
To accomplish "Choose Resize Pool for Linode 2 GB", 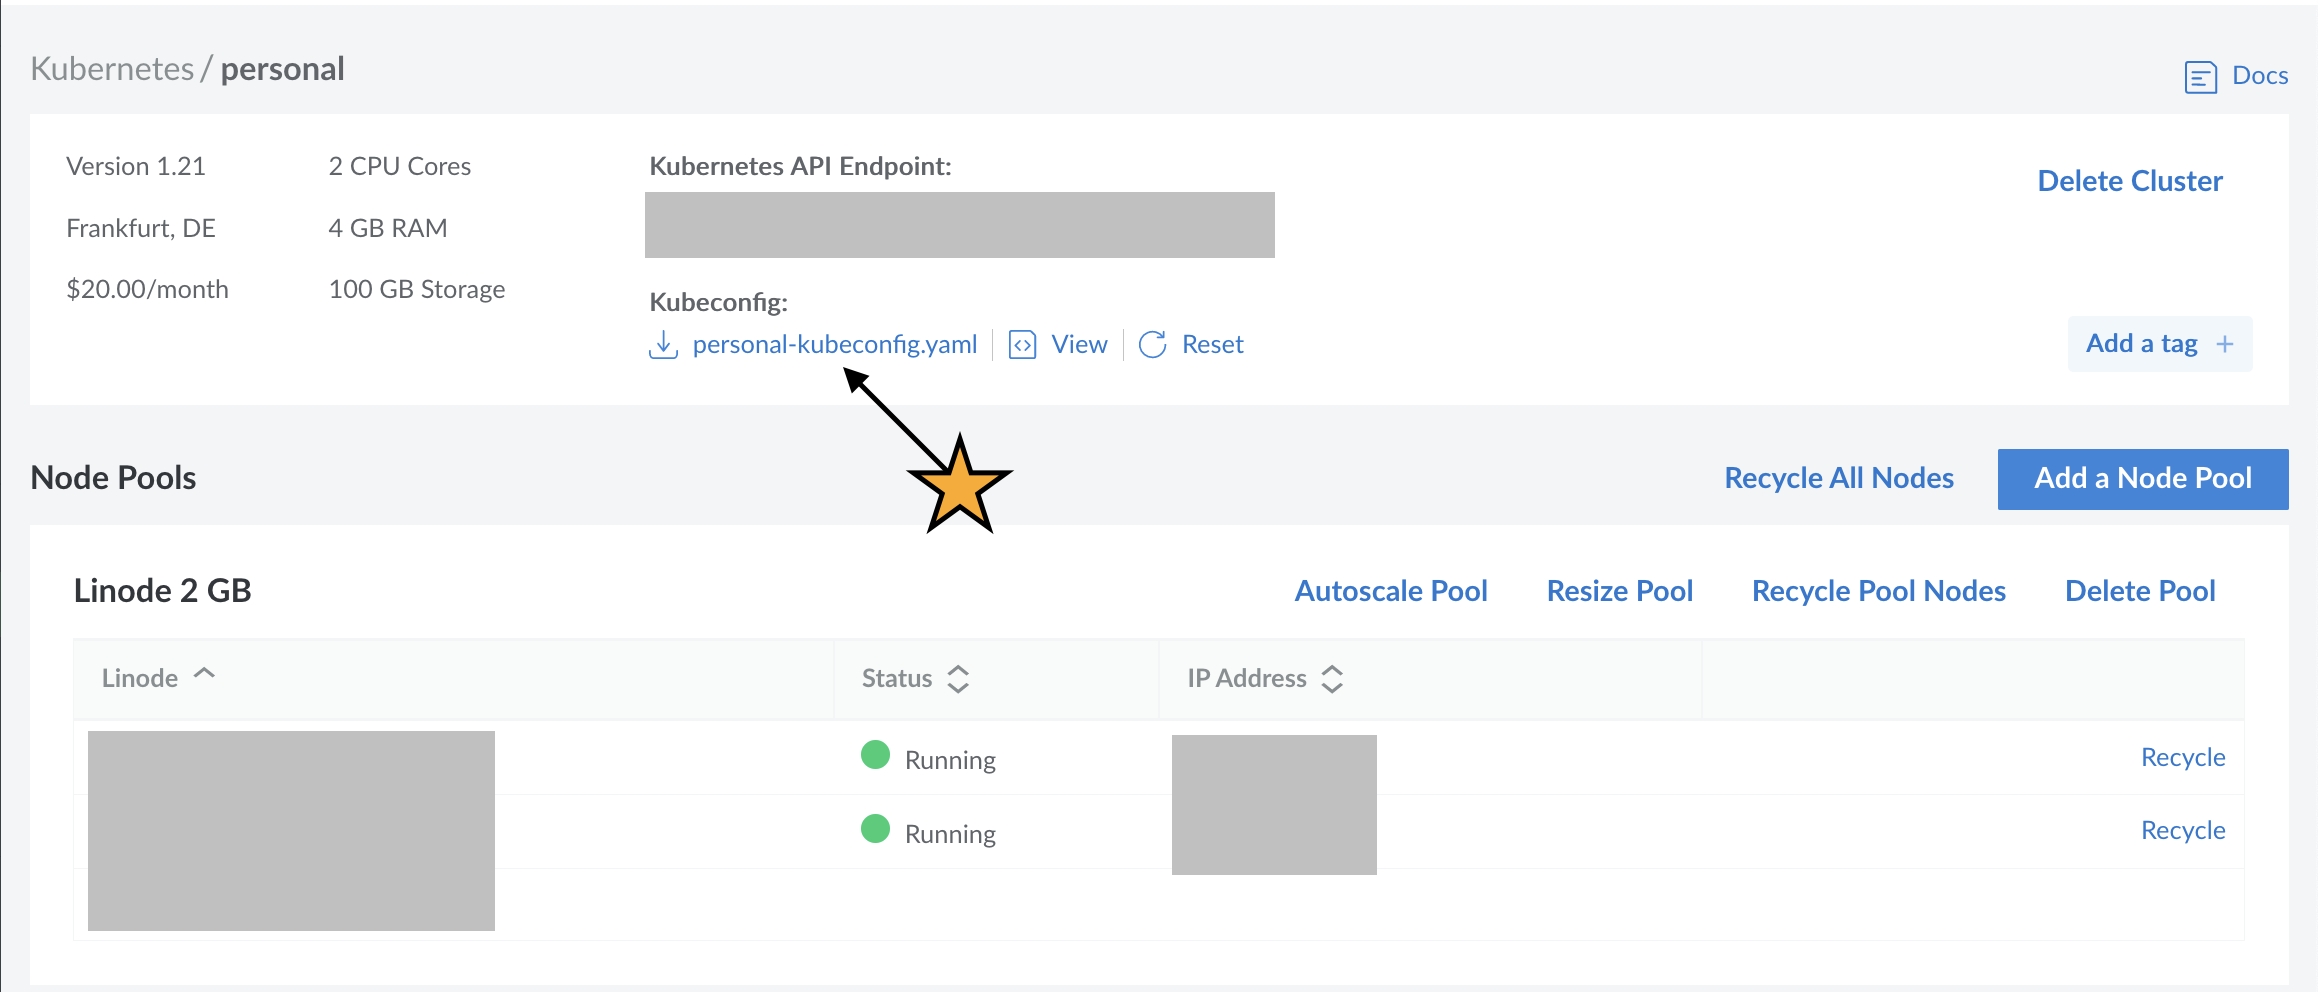I will (1619, 591).
